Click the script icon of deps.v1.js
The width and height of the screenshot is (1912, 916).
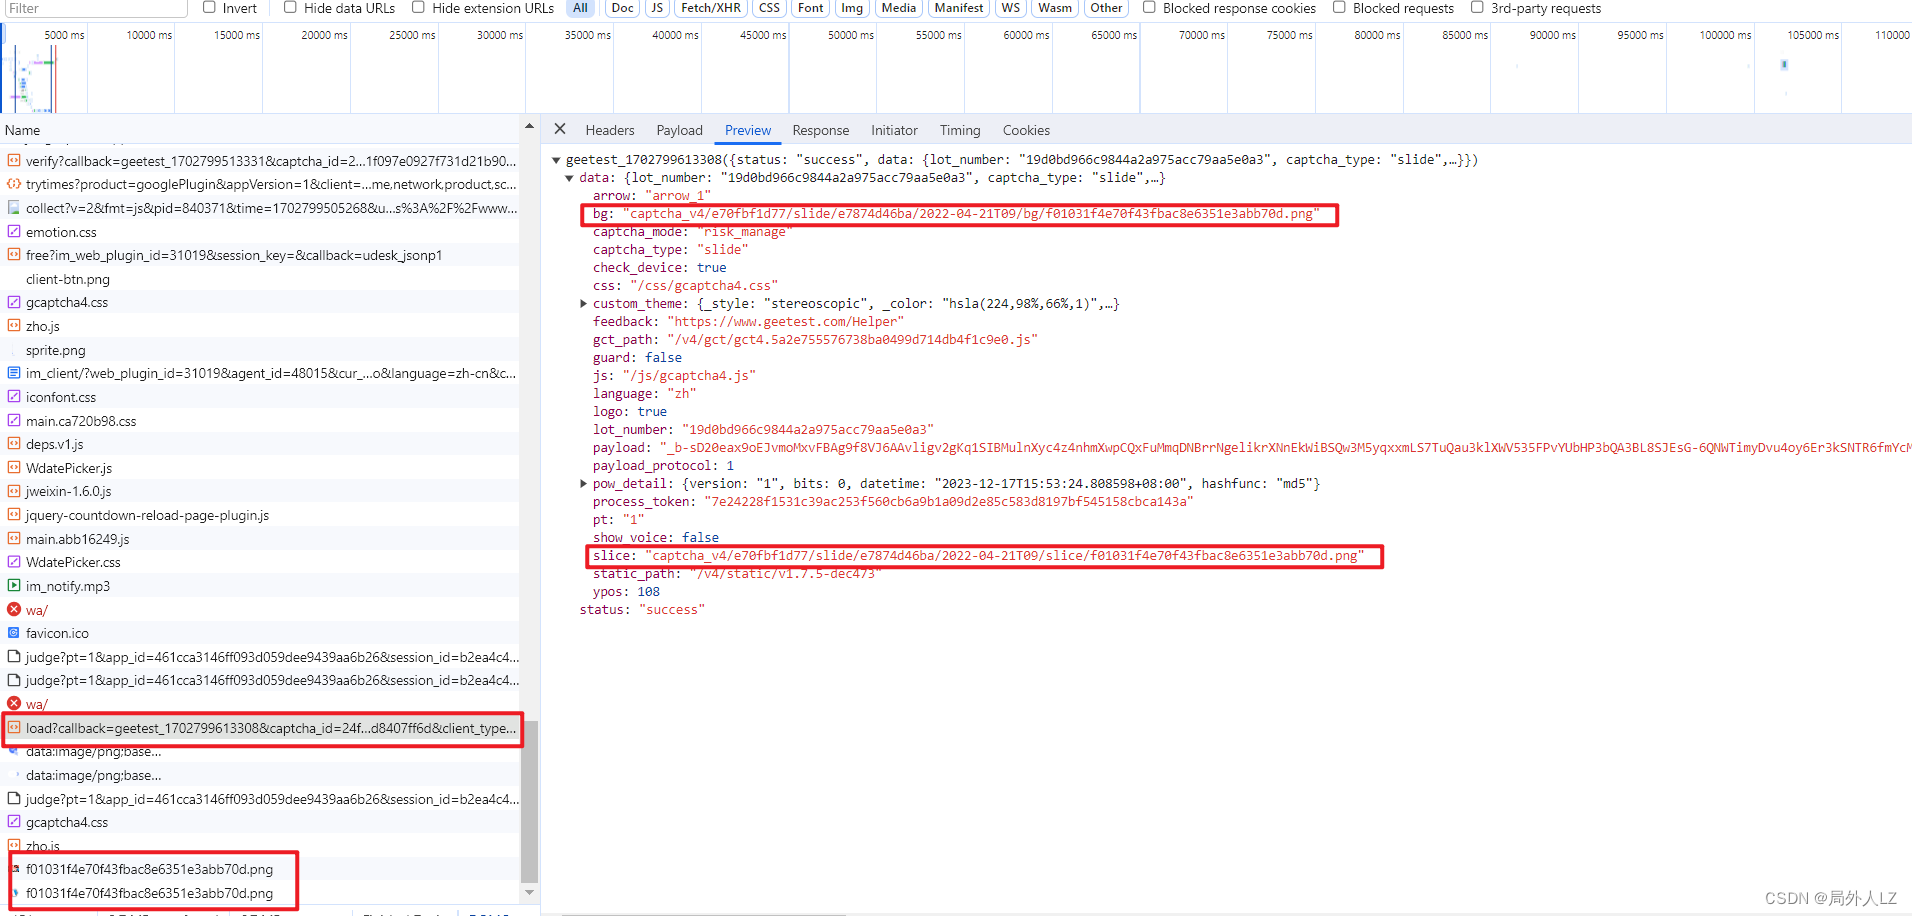(14, 443)
